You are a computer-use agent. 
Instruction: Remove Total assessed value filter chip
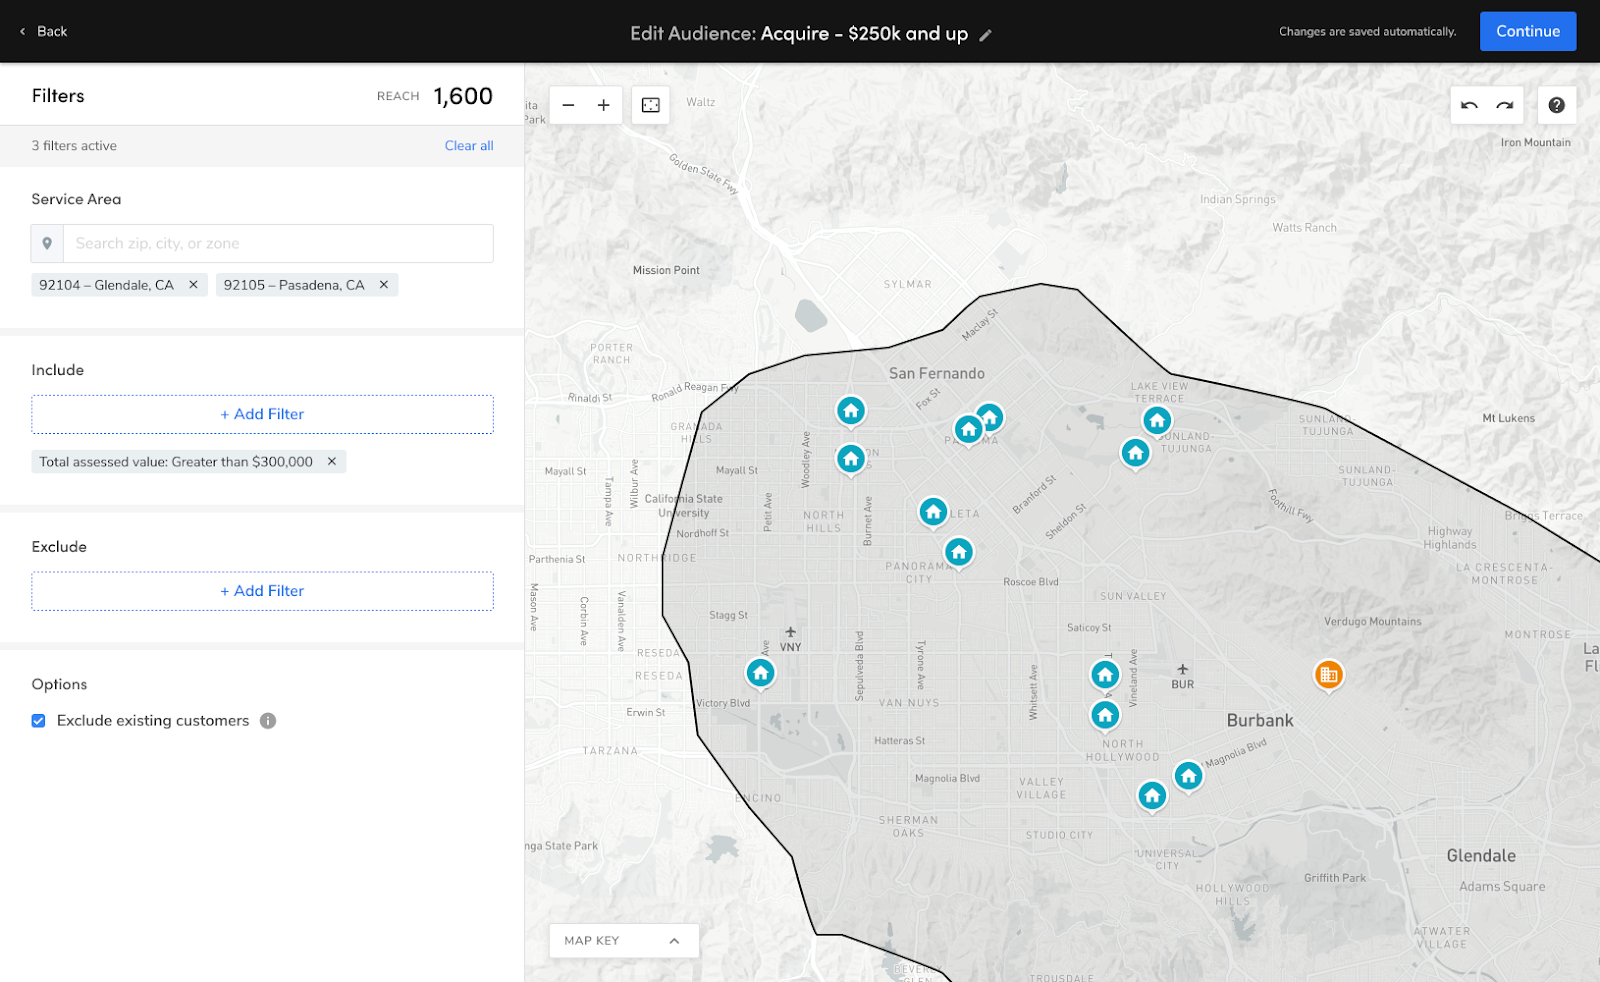pos(332,462)
